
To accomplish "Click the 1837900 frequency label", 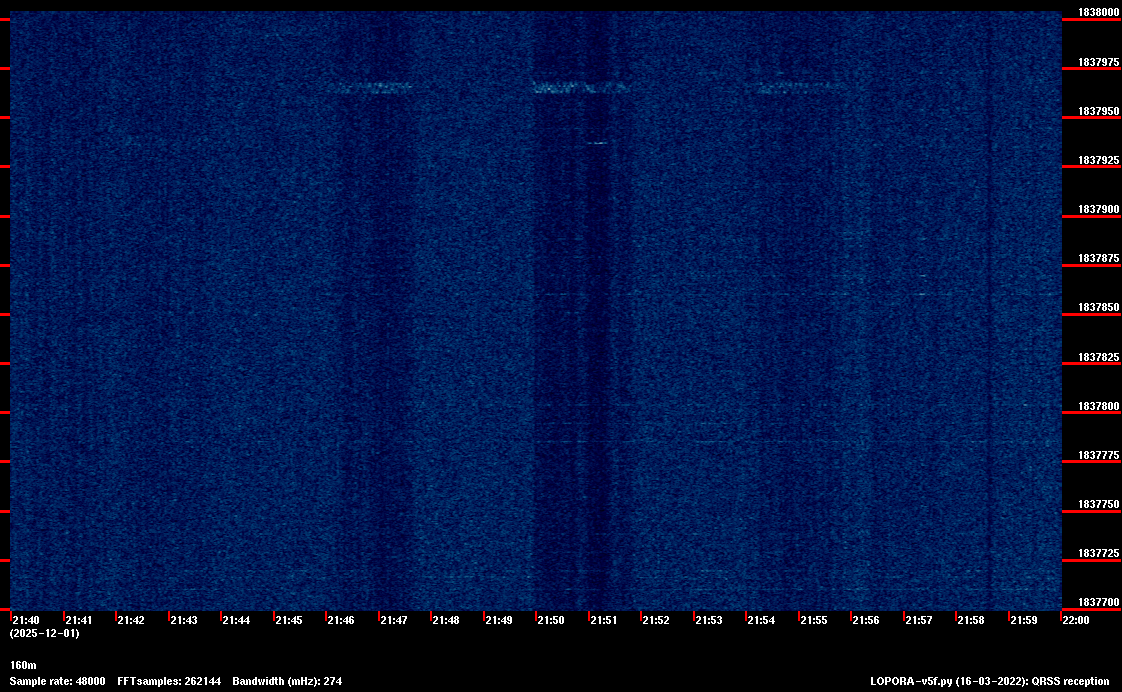I will pos(1099,210).
